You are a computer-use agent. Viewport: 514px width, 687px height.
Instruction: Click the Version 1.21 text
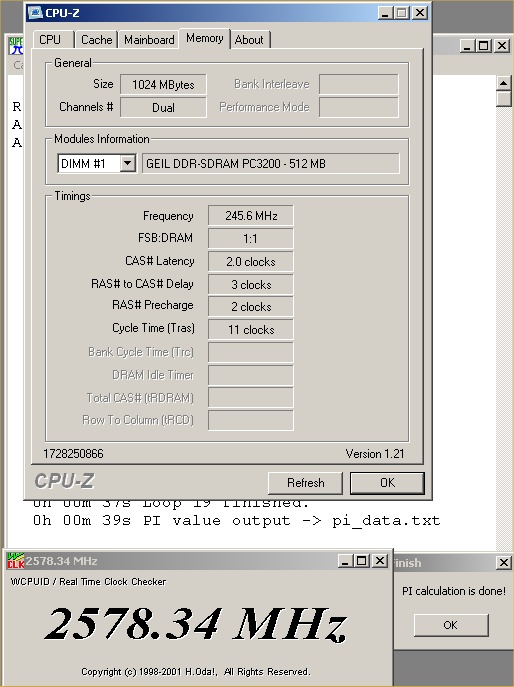(x=375, y=453)
